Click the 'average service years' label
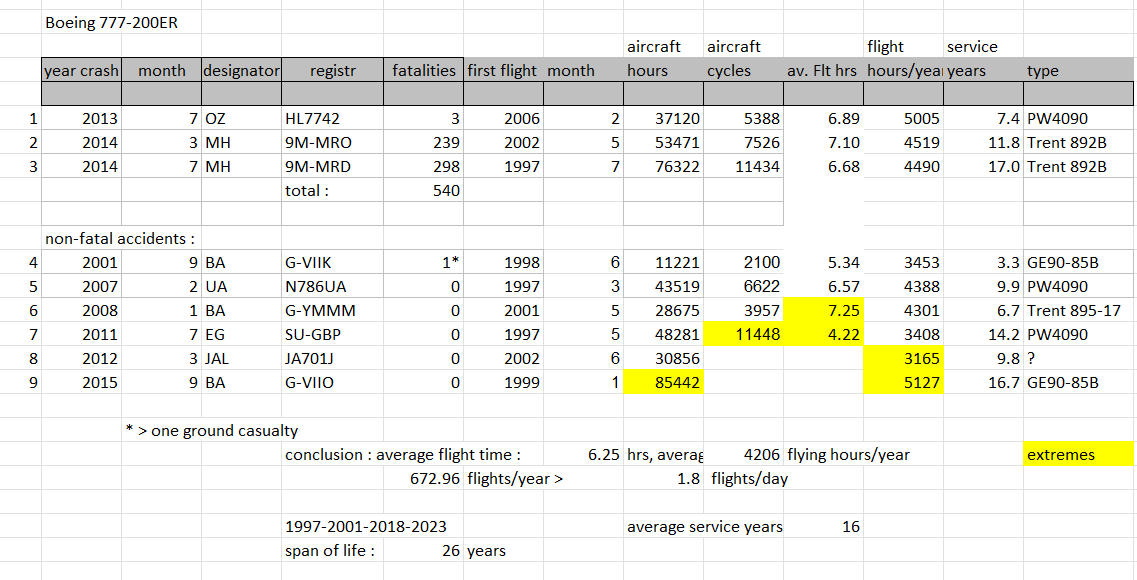The width and height of the screenshot is (1137, 580). click(704, 526)
